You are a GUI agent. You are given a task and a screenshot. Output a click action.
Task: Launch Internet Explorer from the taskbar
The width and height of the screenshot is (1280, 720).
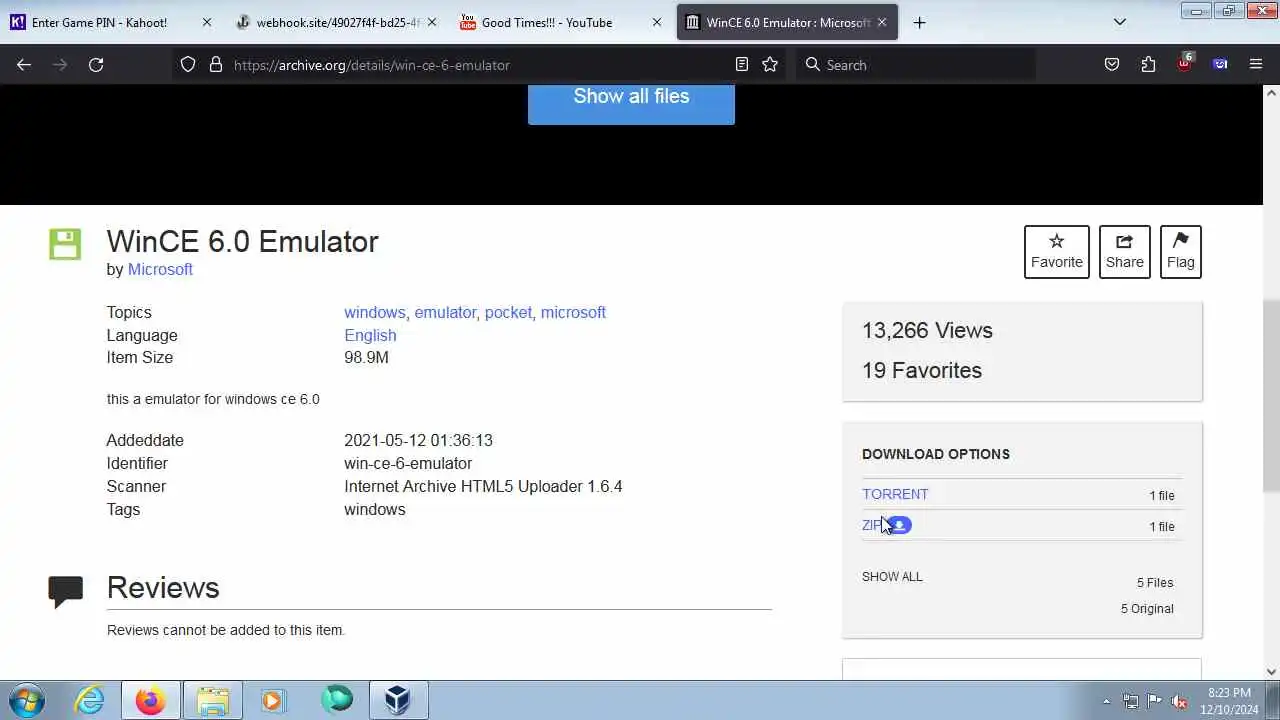90,700
